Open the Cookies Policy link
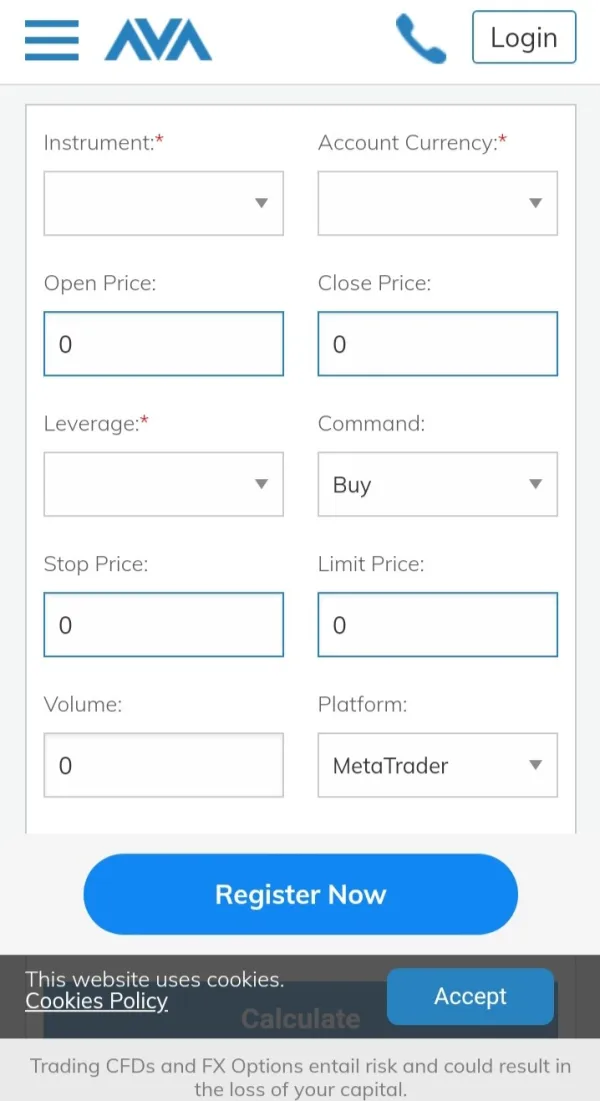 pos(97,1001)
